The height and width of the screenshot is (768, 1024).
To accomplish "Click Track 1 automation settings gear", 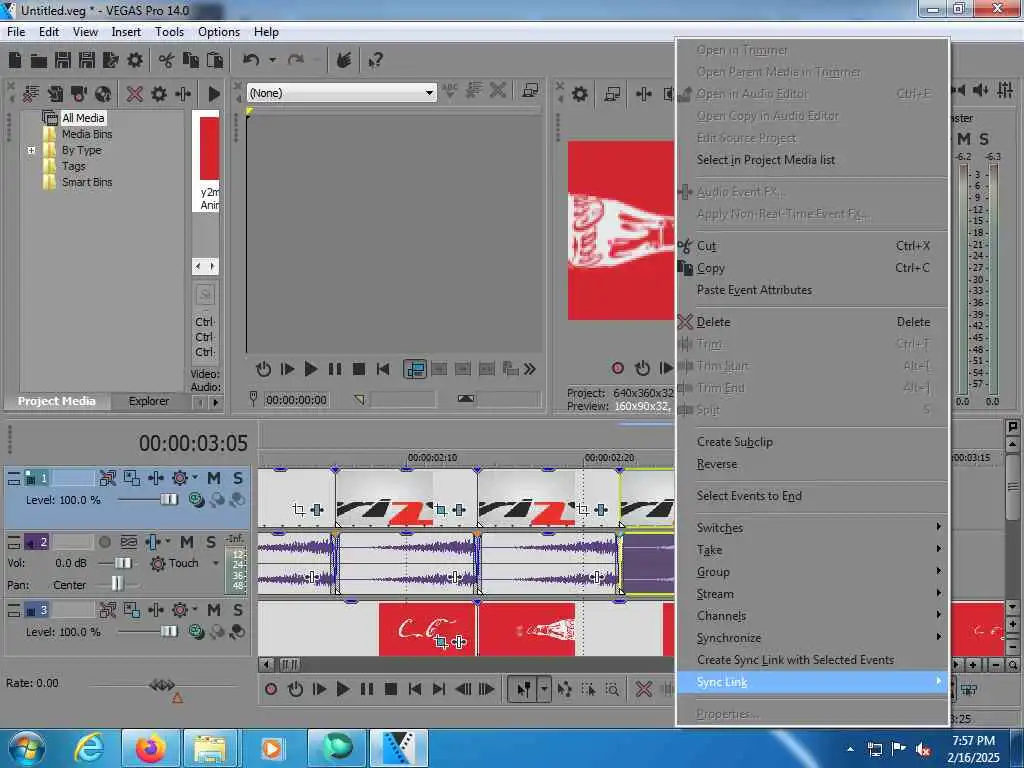I will coord(180,478).
